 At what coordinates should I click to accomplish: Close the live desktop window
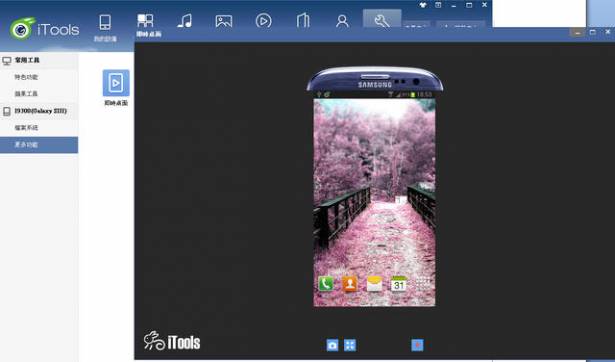[x=608, y=32]
